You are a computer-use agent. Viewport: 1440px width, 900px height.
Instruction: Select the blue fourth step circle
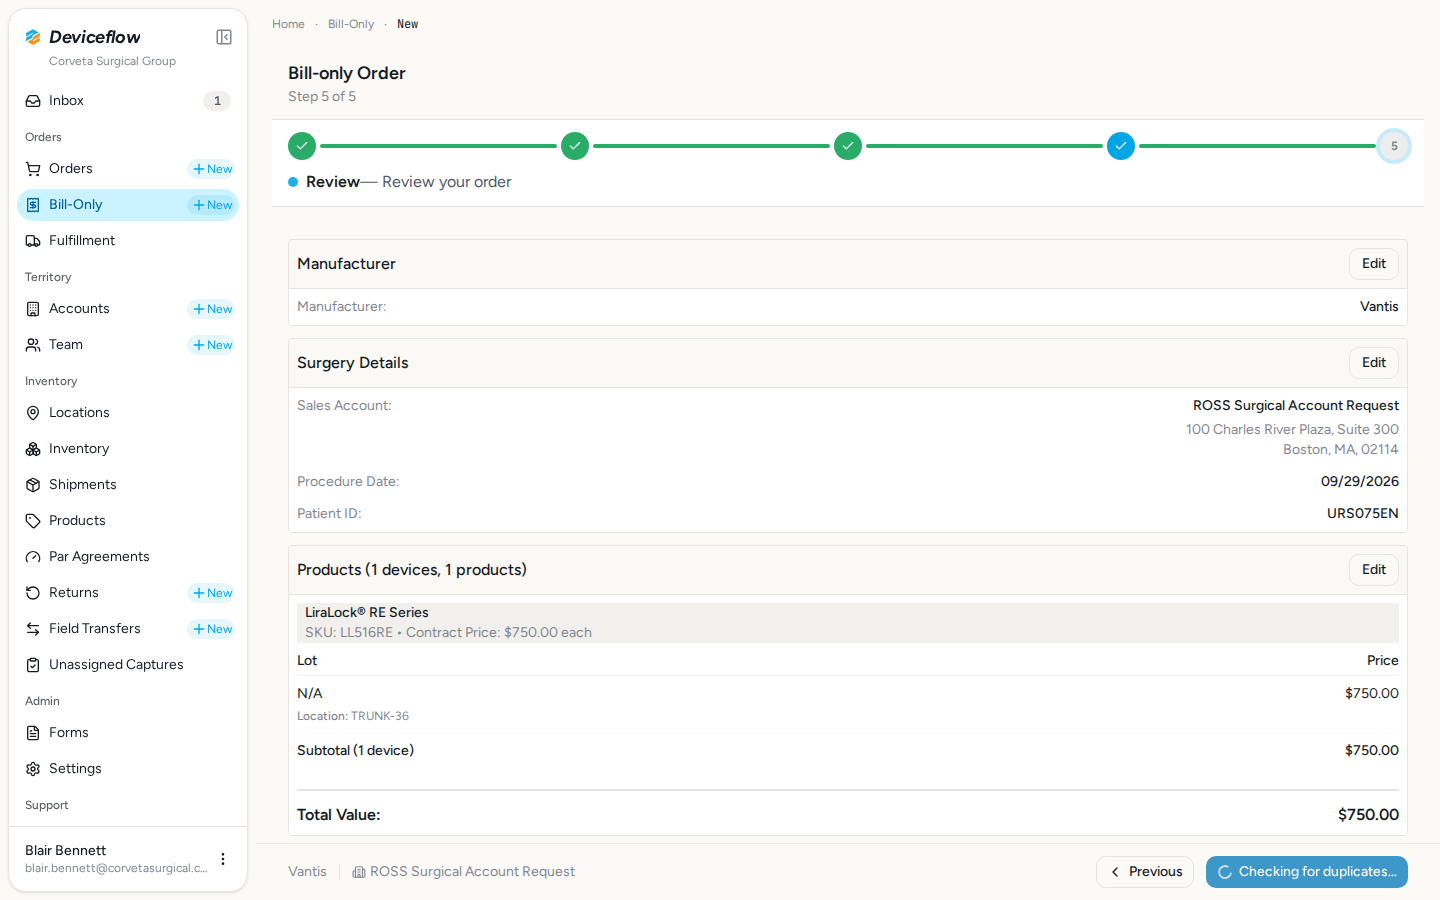point(1121,146)
